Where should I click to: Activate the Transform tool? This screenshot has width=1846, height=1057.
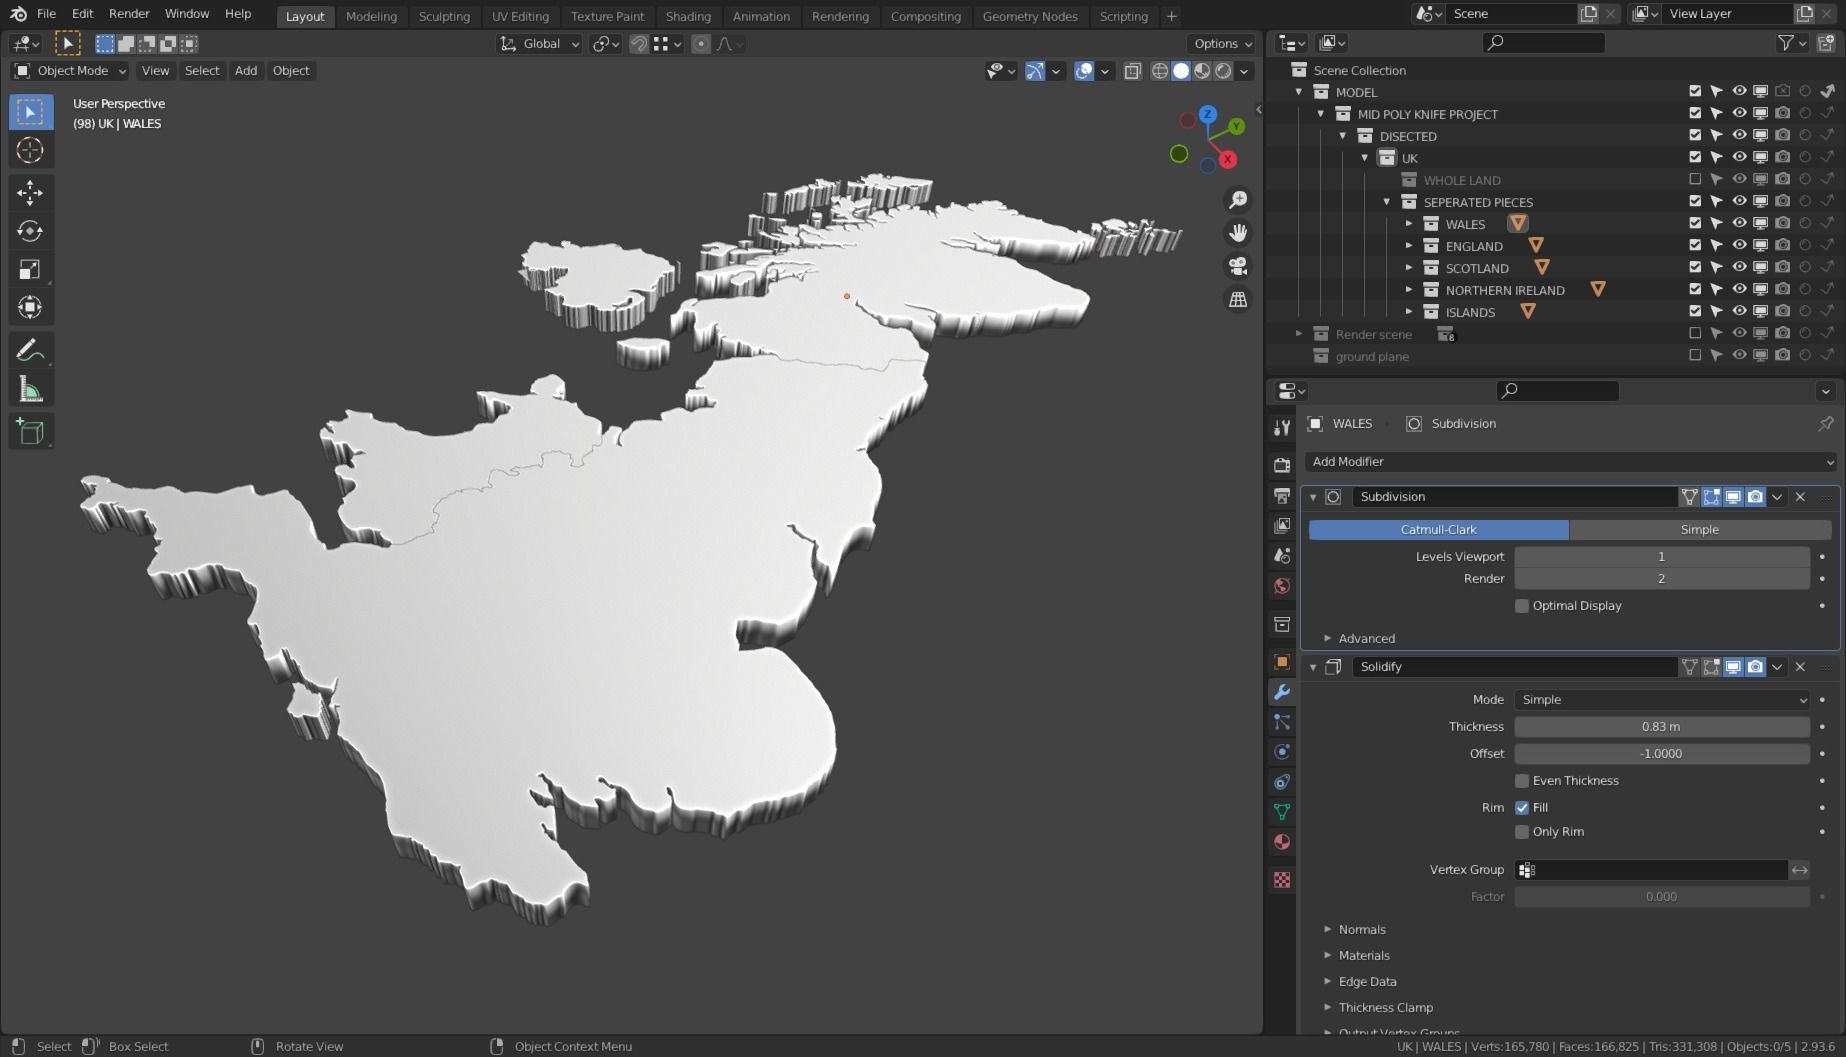coord(30,307)
